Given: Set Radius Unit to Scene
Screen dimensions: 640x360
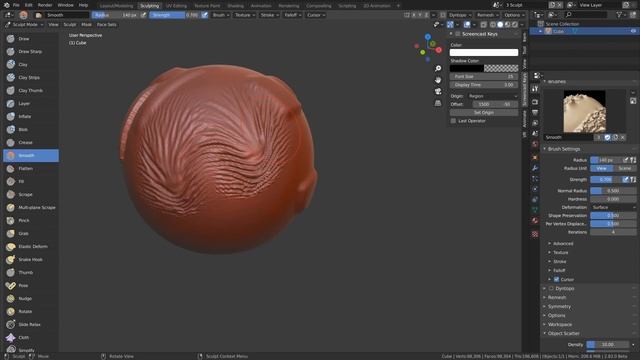Looking at the screenshot, I should [x=624, y=169].
